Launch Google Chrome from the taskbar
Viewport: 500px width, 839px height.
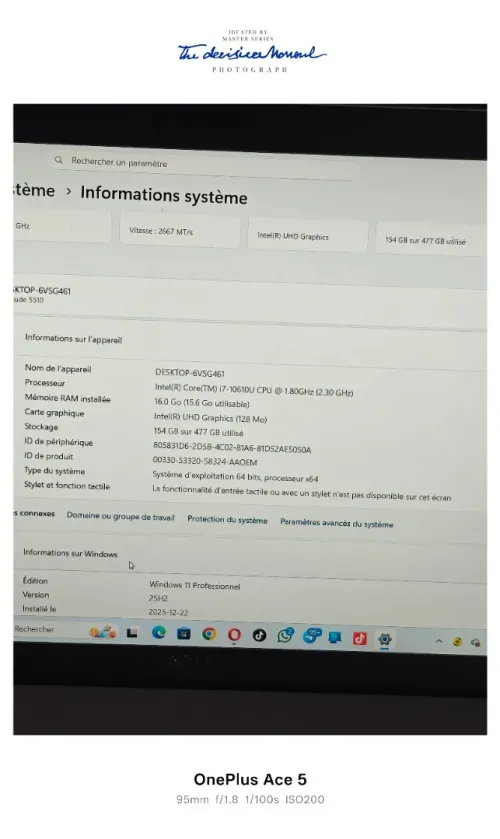209,635
